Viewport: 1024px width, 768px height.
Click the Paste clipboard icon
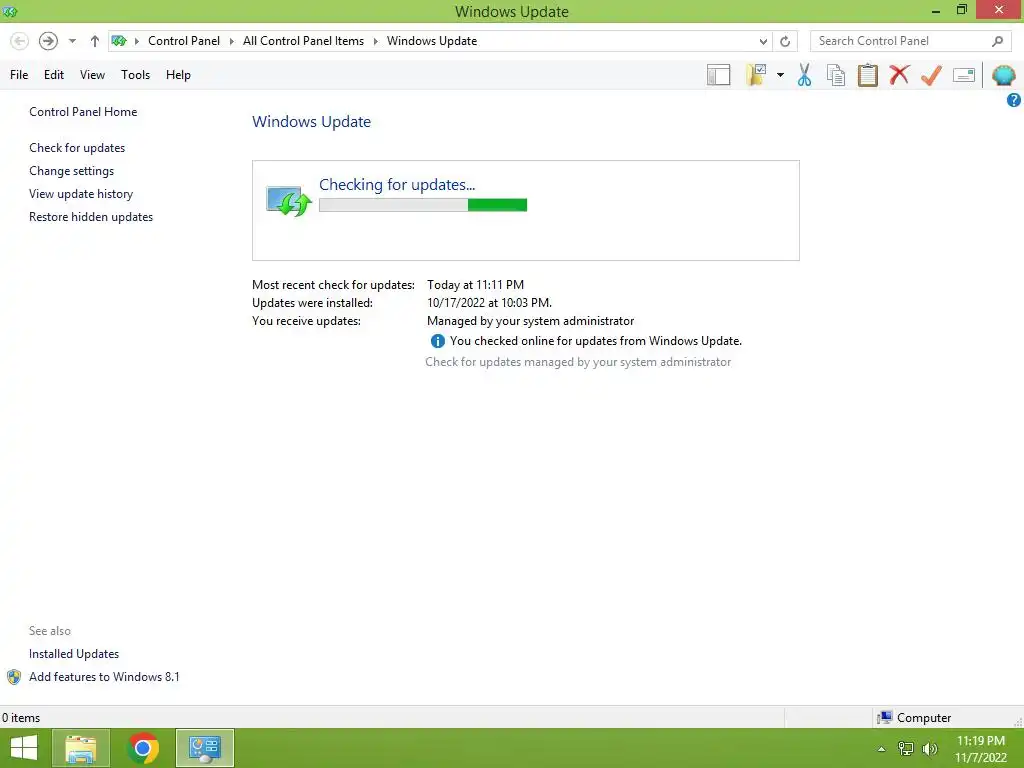[x=867, y=75]
